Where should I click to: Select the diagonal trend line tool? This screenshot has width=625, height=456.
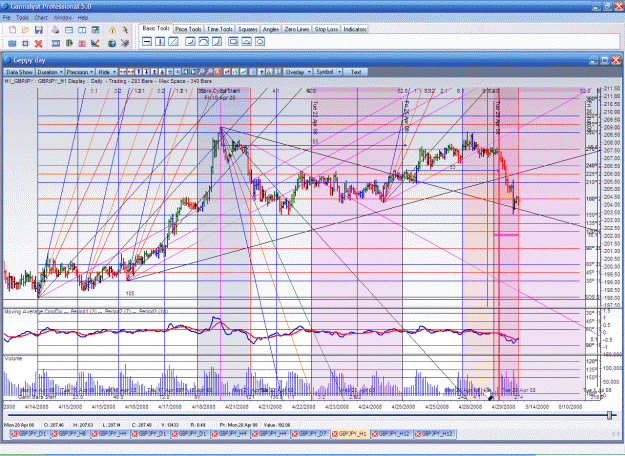click(173, 41)
